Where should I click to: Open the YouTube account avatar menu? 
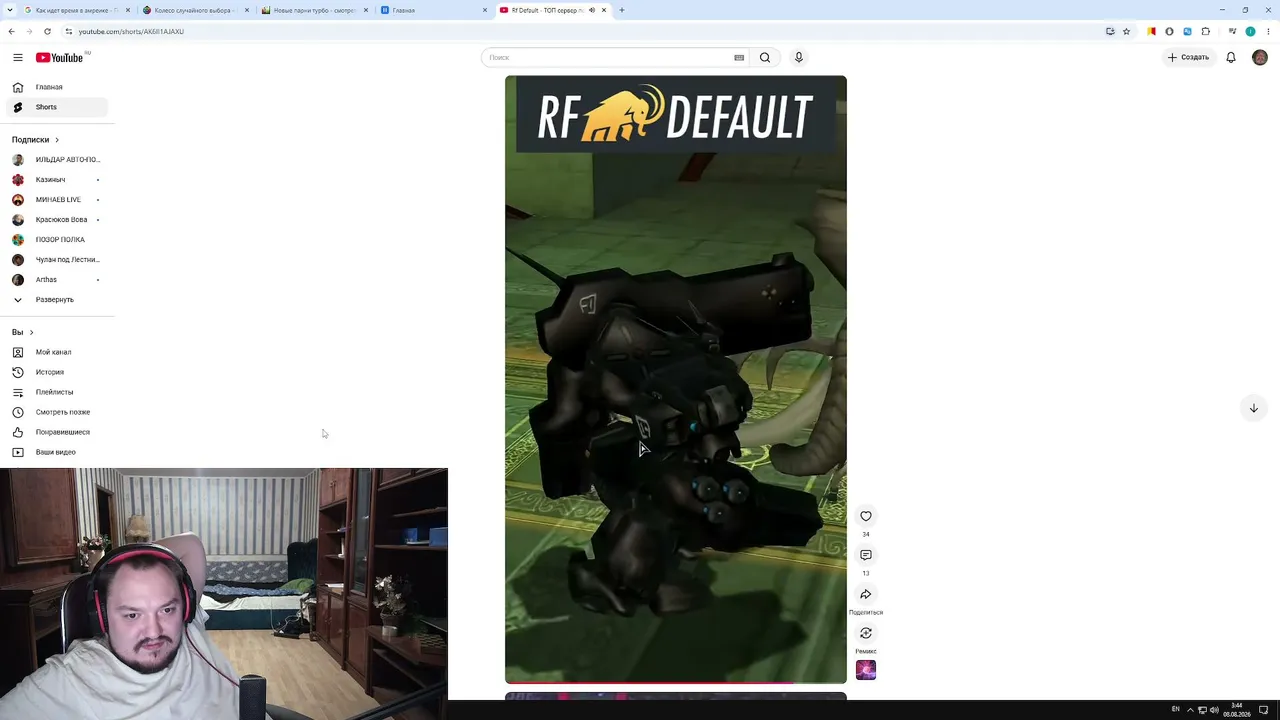click(1260, 58)
